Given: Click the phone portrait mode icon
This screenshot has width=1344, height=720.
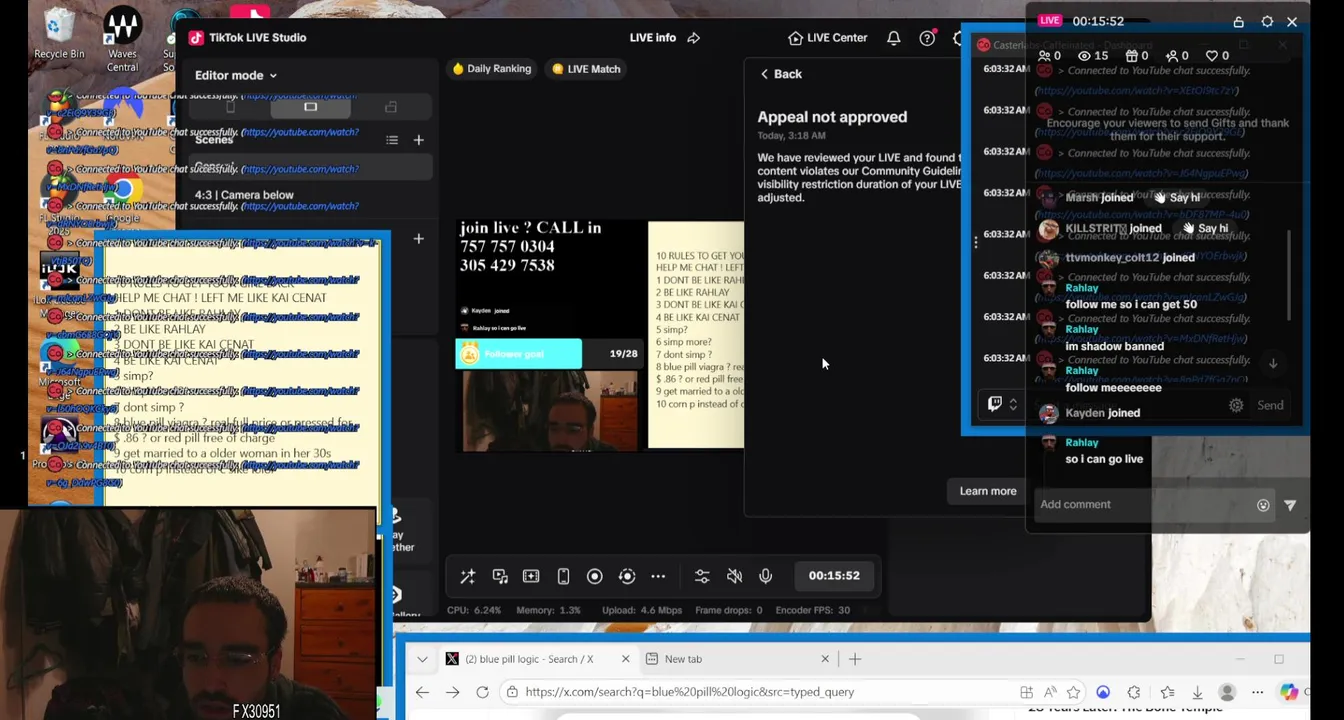Looking at the screenshot, I should click(563, 576).
